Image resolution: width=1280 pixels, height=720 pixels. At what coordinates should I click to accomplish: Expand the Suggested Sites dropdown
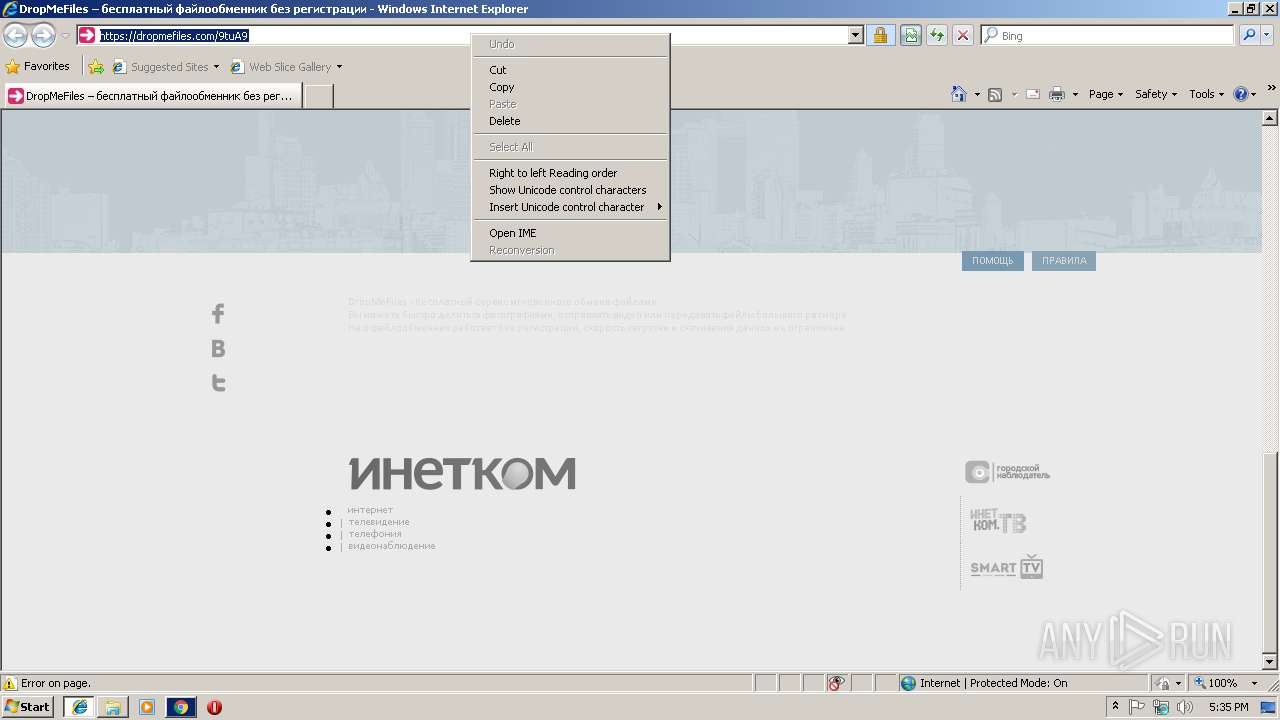click(x=216, y=67)
